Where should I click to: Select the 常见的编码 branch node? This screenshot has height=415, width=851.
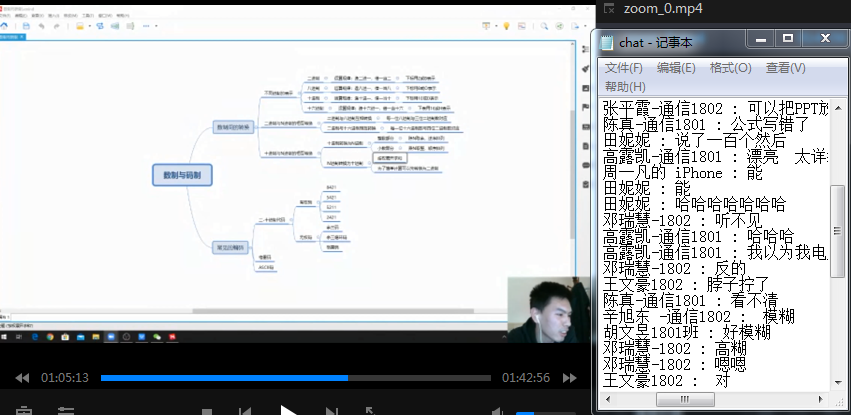[230, 248]
